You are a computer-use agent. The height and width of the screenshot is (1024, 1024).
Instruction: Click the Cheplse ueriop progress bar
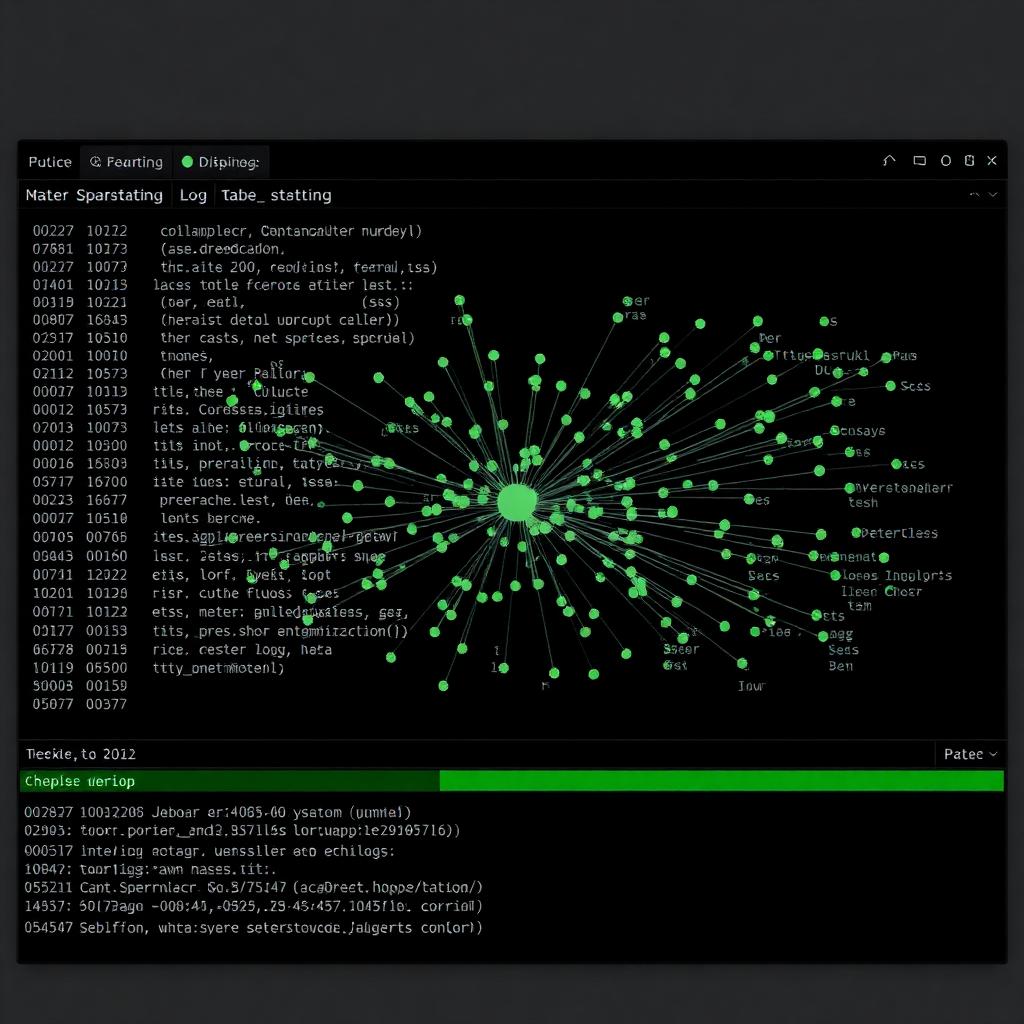tap(512, 781)
